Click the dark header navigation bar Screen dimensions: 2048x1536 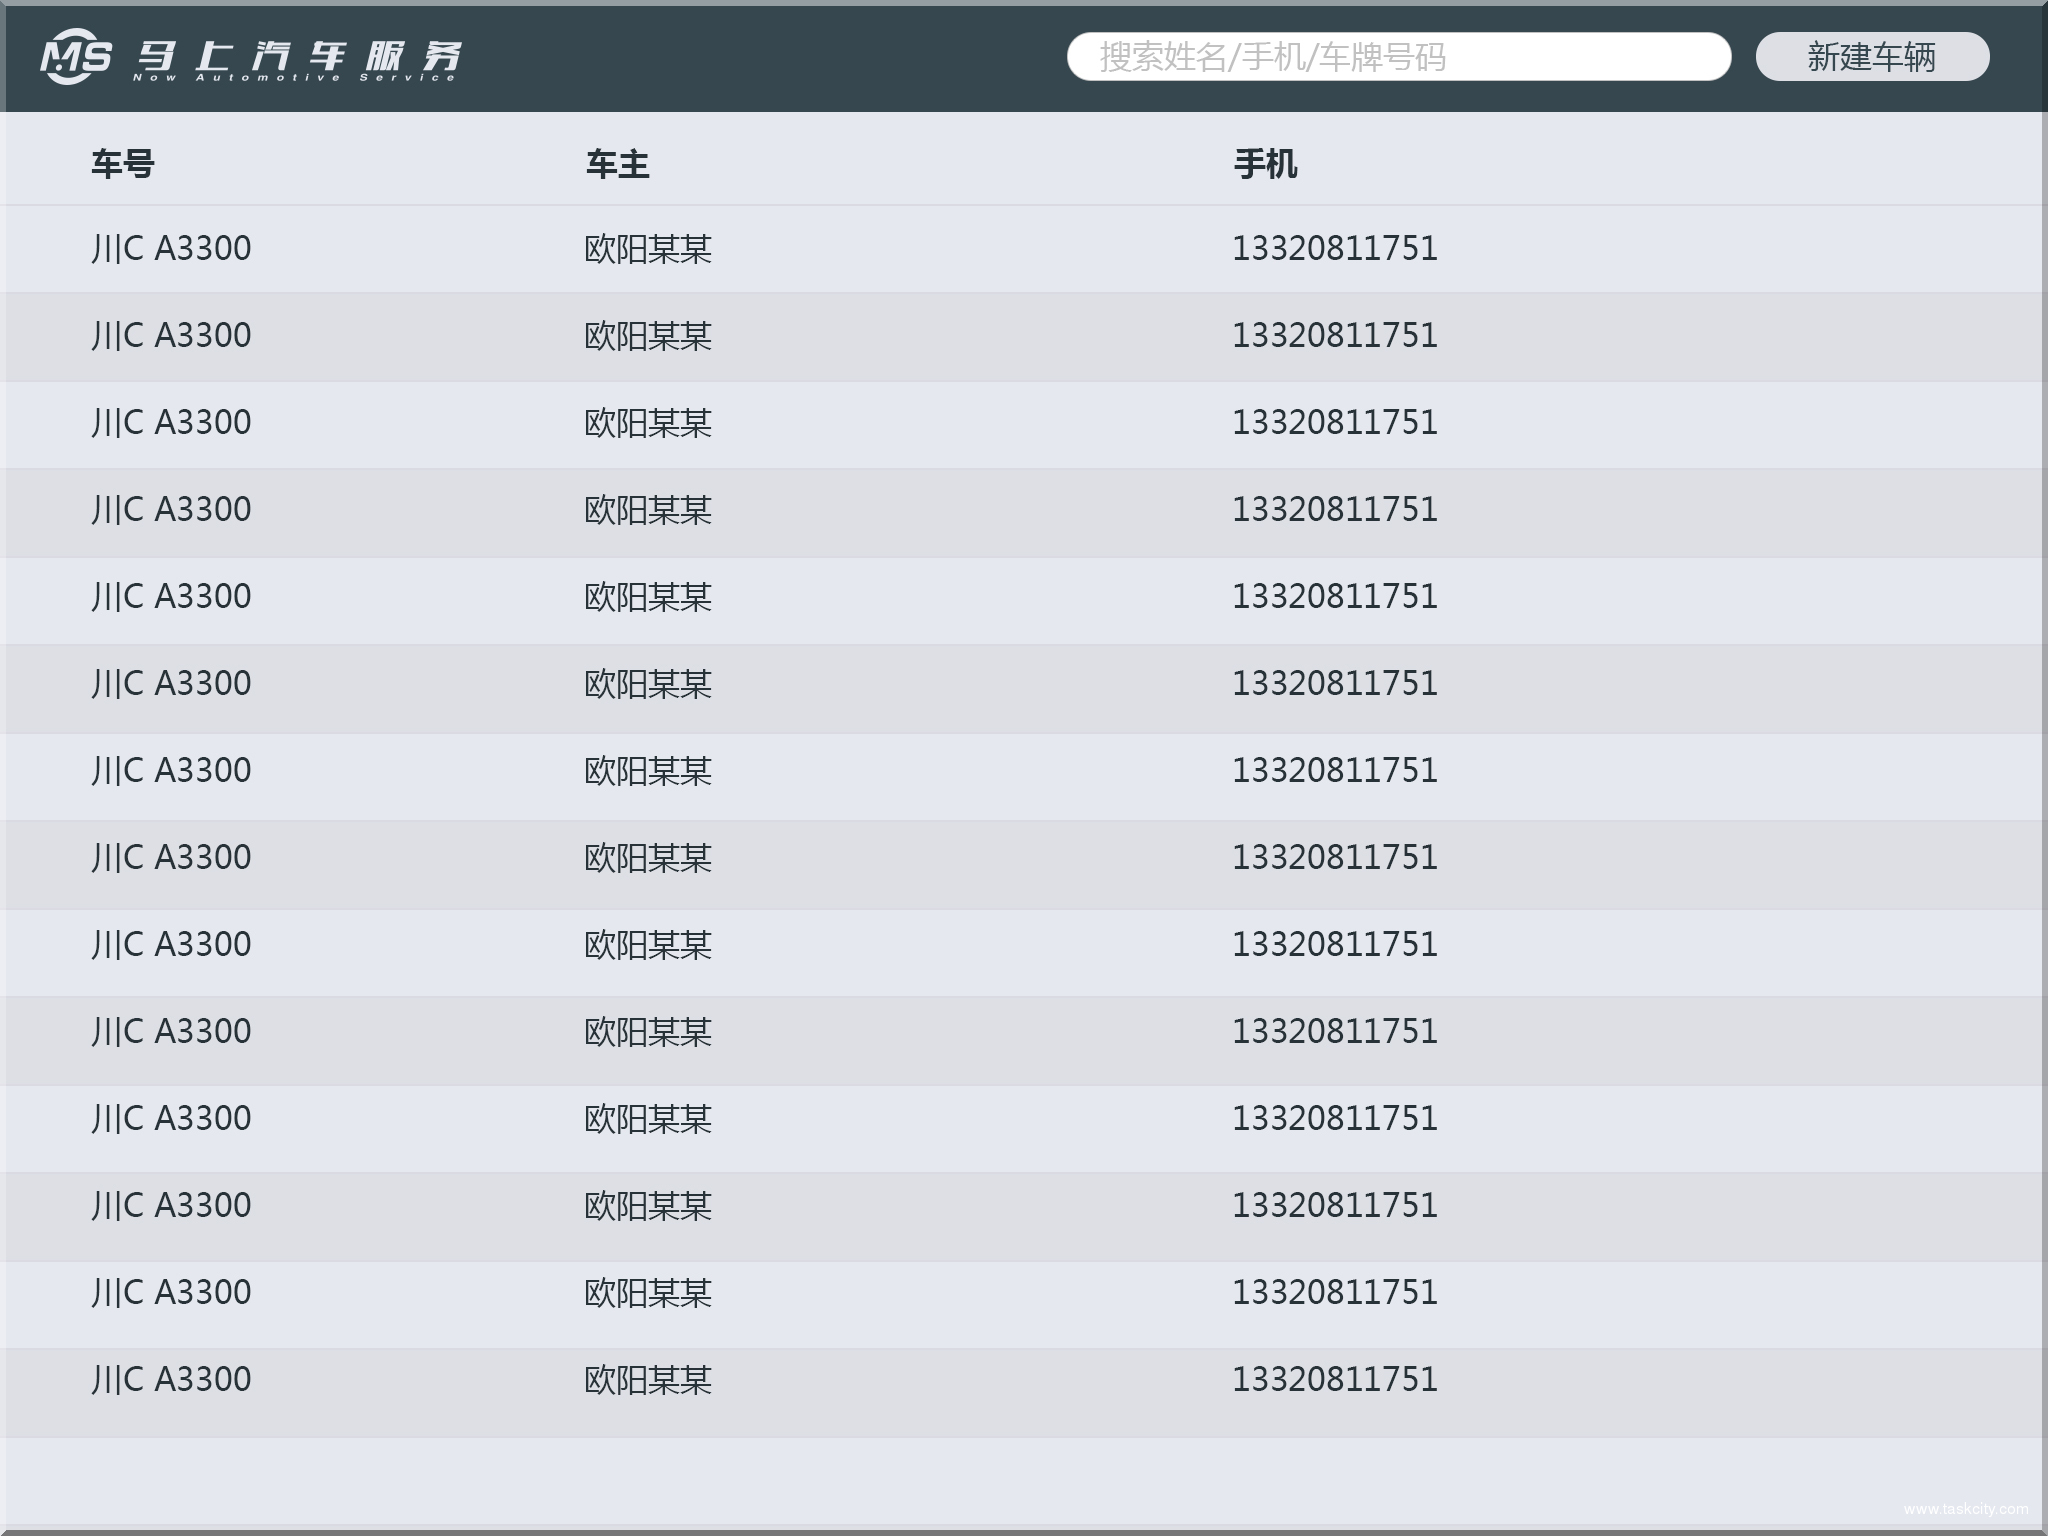pos(760,57)
